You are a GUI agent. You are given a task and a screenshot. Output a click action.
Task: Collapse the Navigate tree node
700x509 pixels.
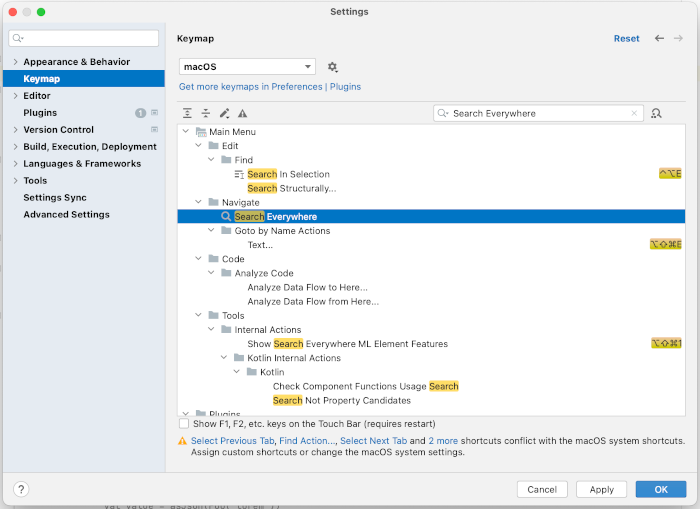point(198,202)
